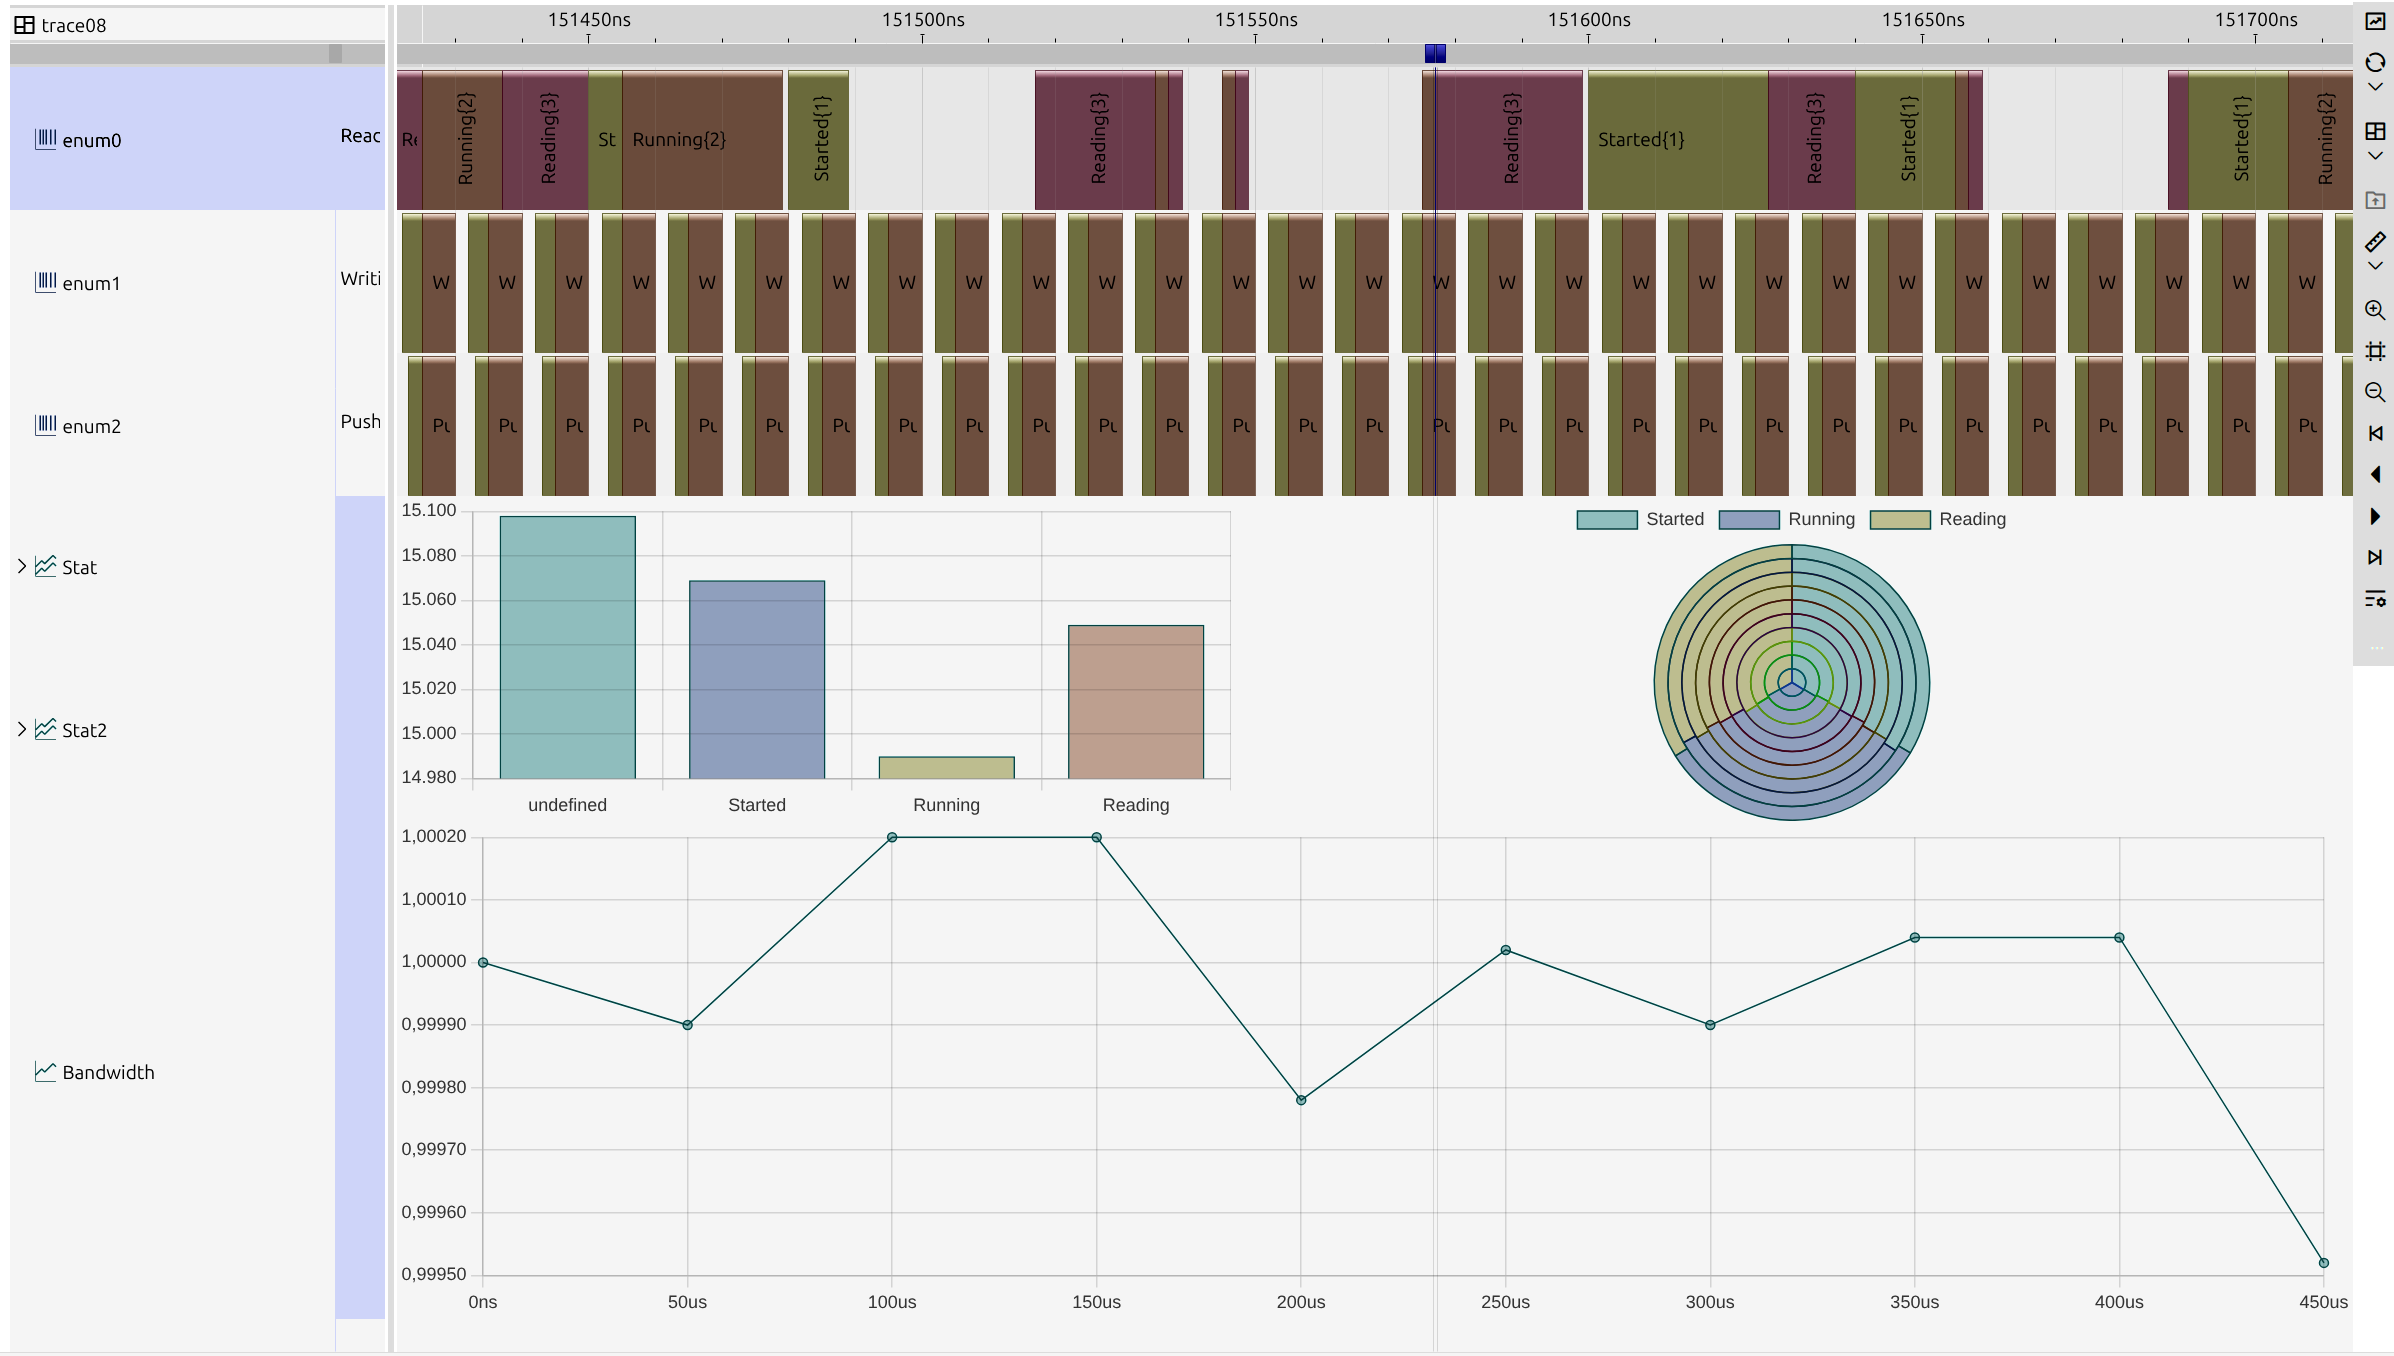Go to previous event with left arrow
This screenshot has width=2394, height=1356.
2375,474
